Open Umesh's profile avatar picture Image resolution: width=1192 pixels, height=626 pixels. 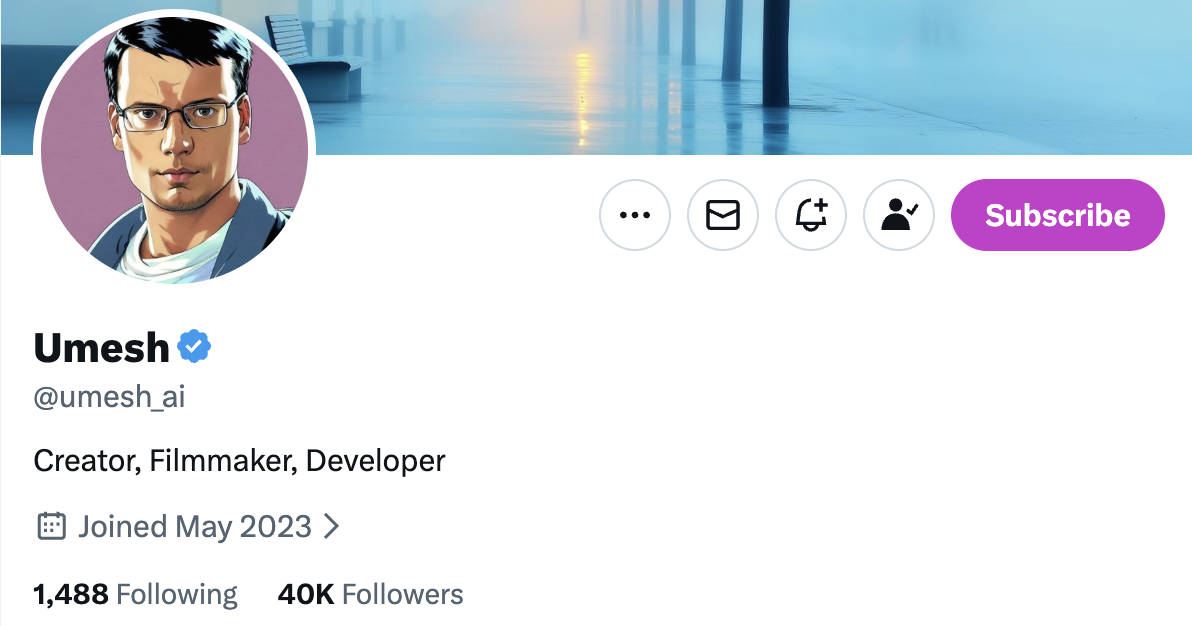point(175,150)
